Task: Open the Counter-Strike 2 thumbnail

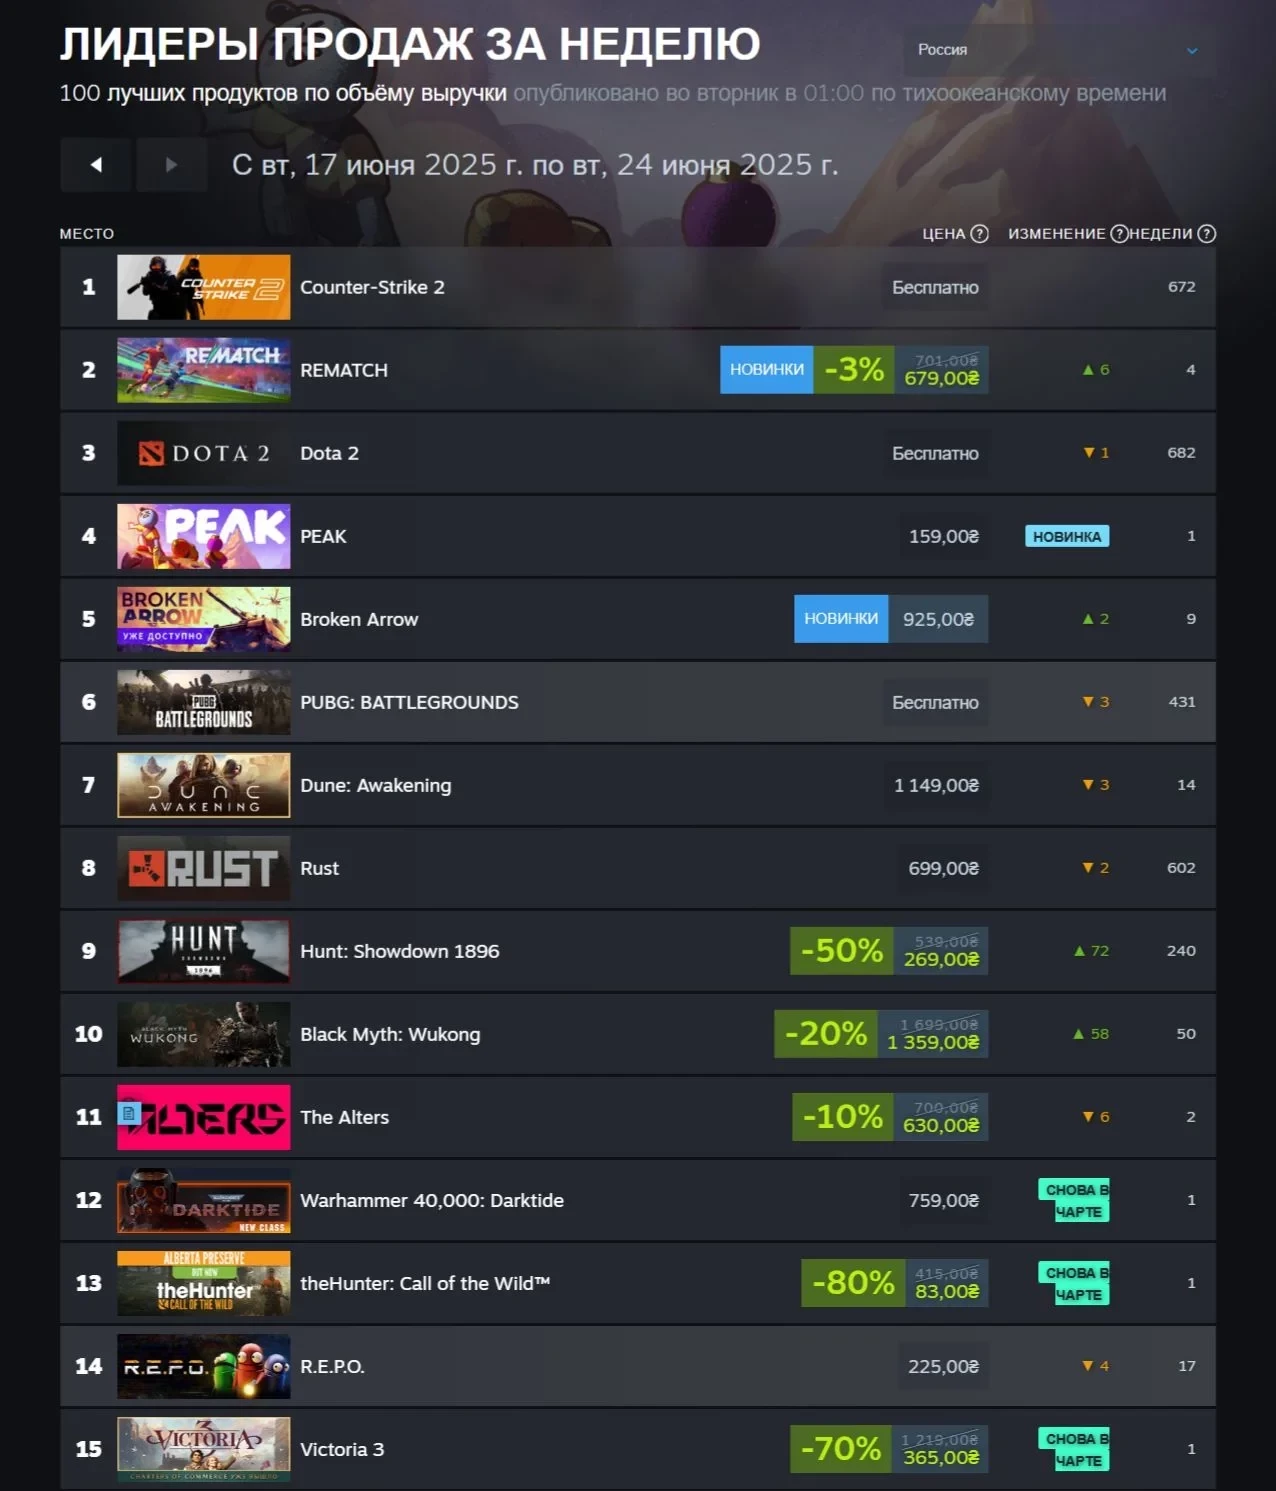Action: pyautogui.click(x=204, y=288)
